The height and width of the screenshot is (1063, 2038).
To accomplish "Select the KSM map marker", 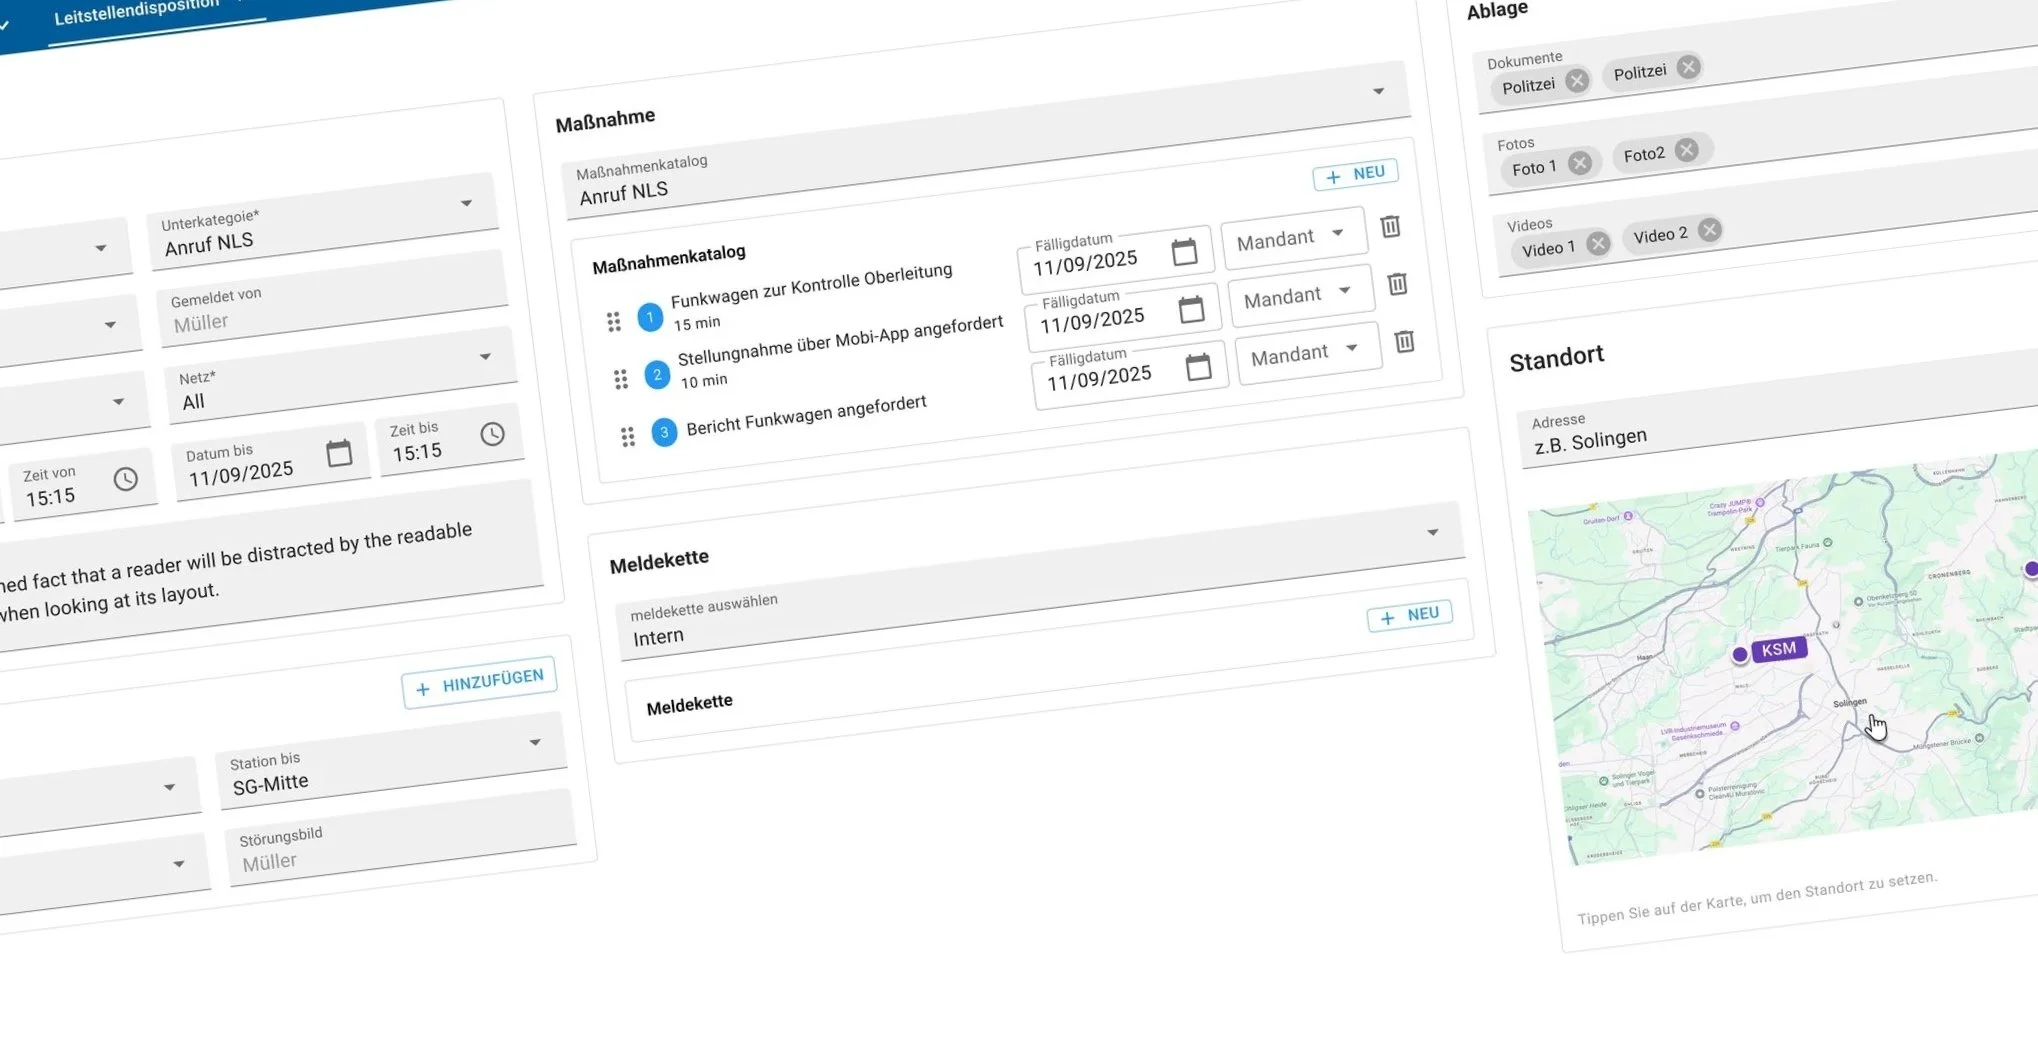I will click(1770, 651).
